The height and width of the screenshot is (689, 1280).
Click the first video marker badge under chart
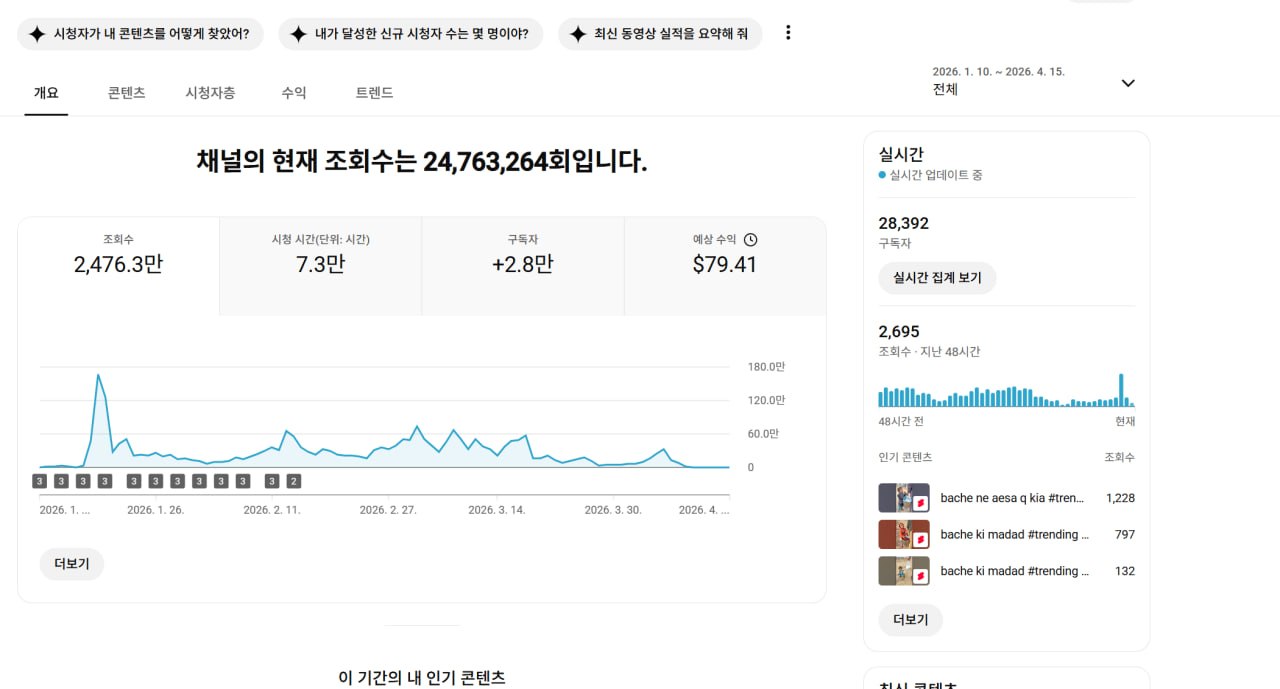point(39,481)
